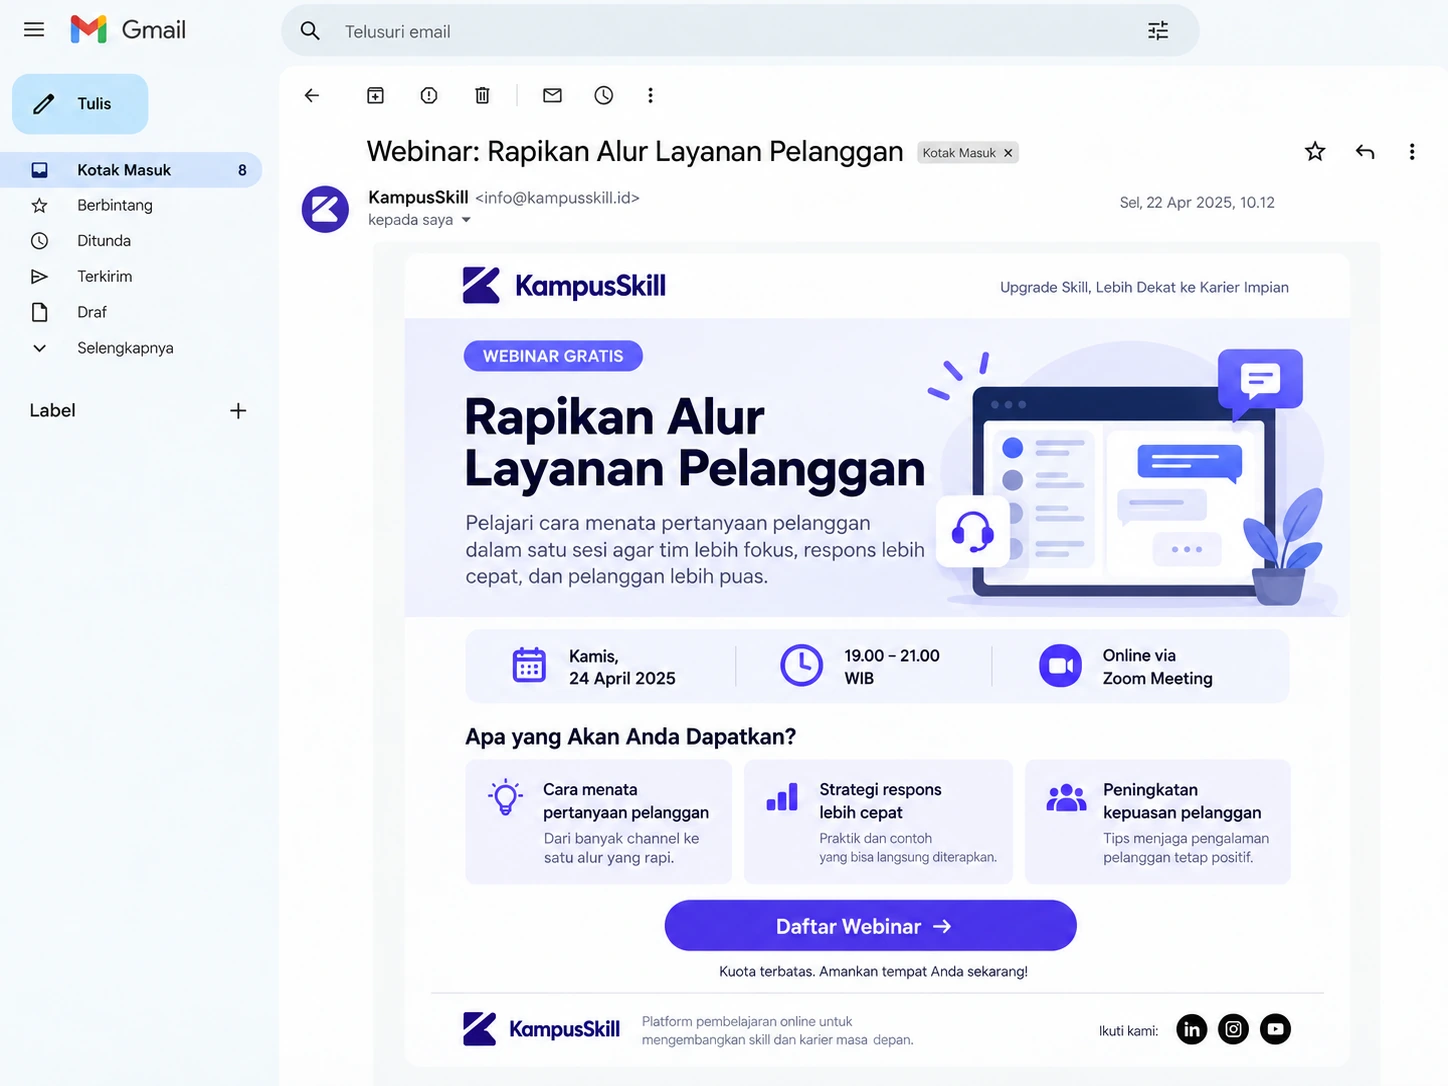The width and height of the screenshot is (1448, 1086).
Task: Open more actions in toolbar
Action: (650, 95)
